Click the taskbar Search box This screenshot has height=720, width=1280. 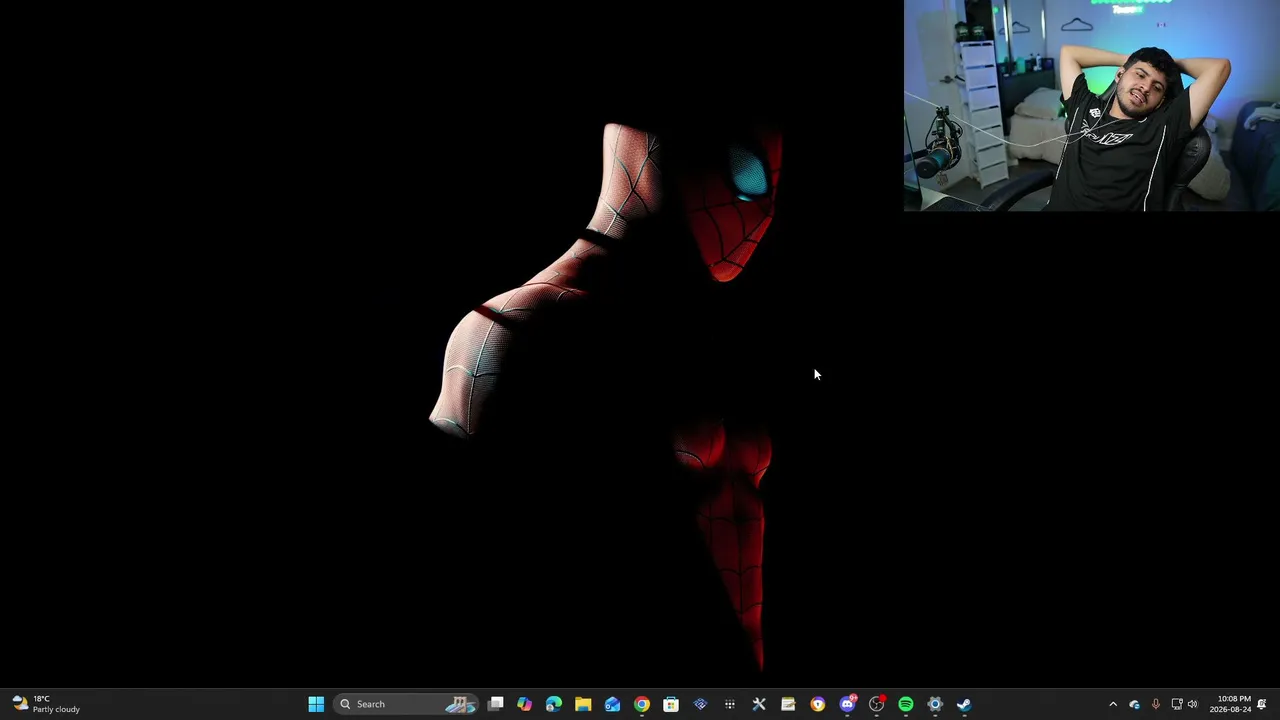405,704
